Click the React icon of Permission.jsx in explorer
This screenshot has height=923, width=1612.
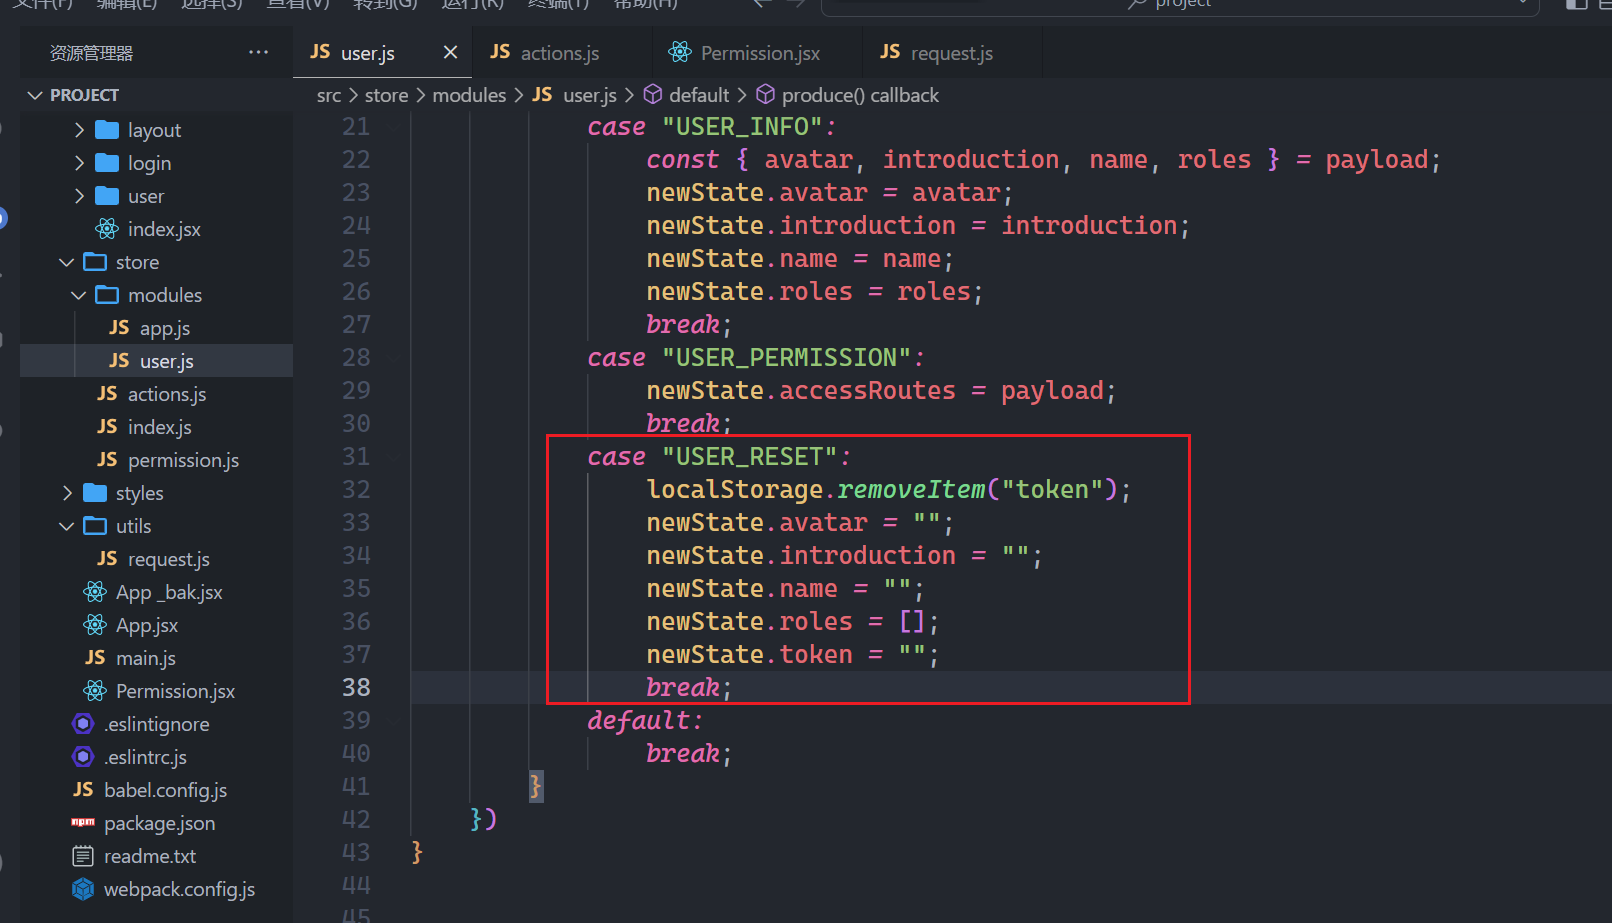click(95, 691)
